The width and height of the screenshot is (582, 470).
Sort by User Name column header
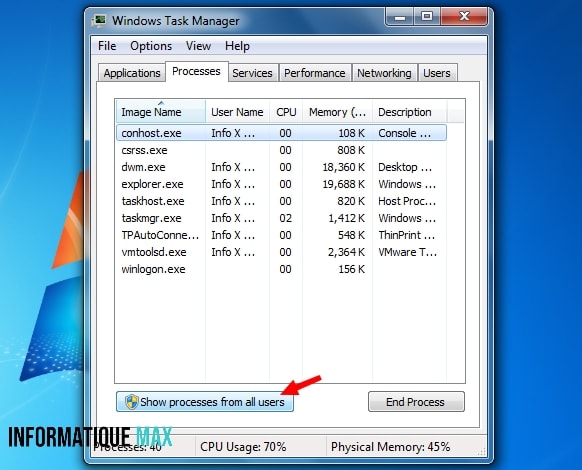[x=238, y=111]
